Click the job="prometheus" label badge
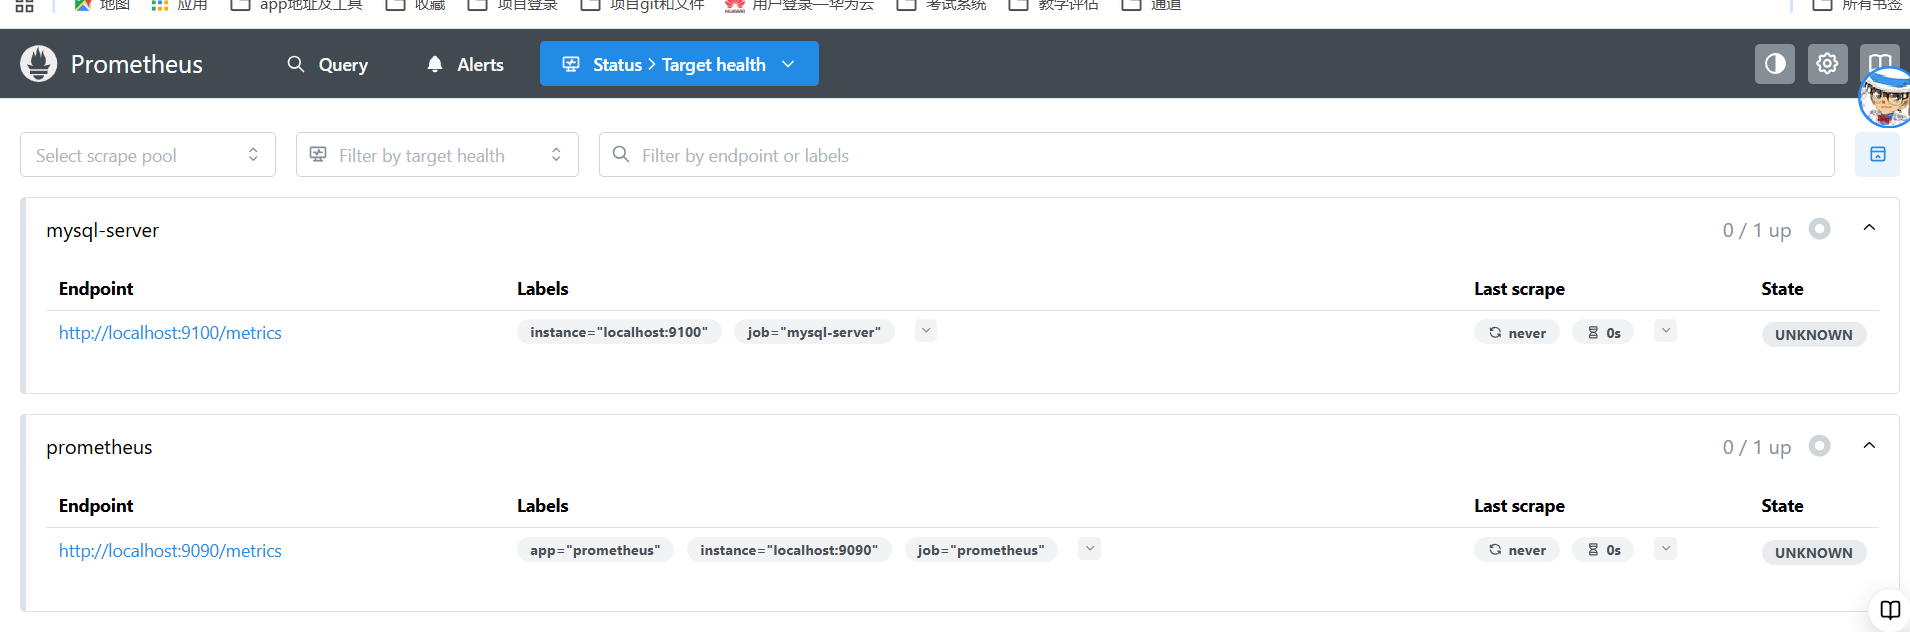The width and height of the screenshot is (1910, 632). click(981, 550)
